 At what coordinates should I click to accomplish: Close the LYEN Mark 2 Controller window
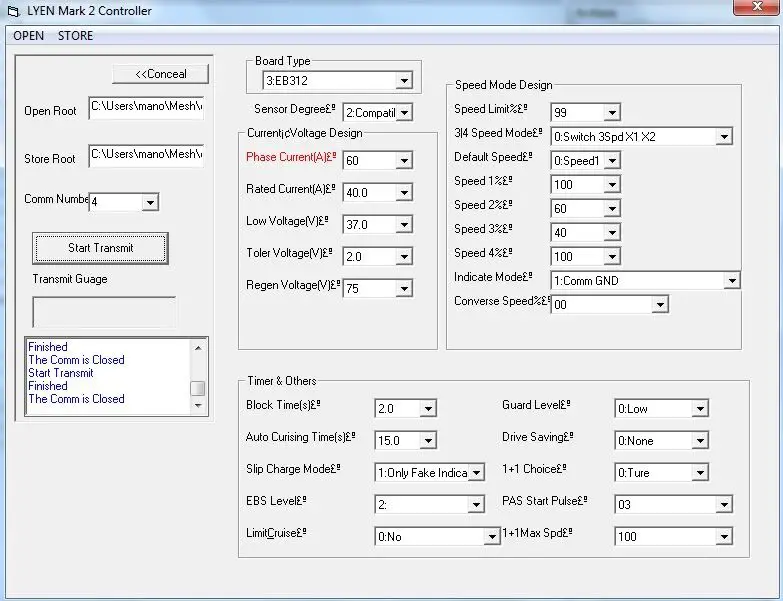point(757,7)
